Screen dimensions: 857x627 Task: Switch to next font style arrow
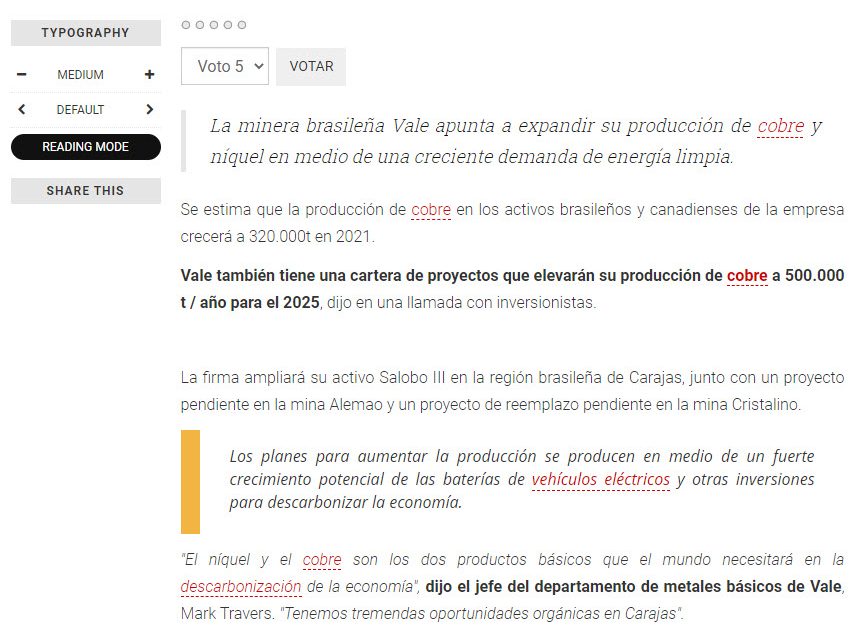(x=149, y=110)
